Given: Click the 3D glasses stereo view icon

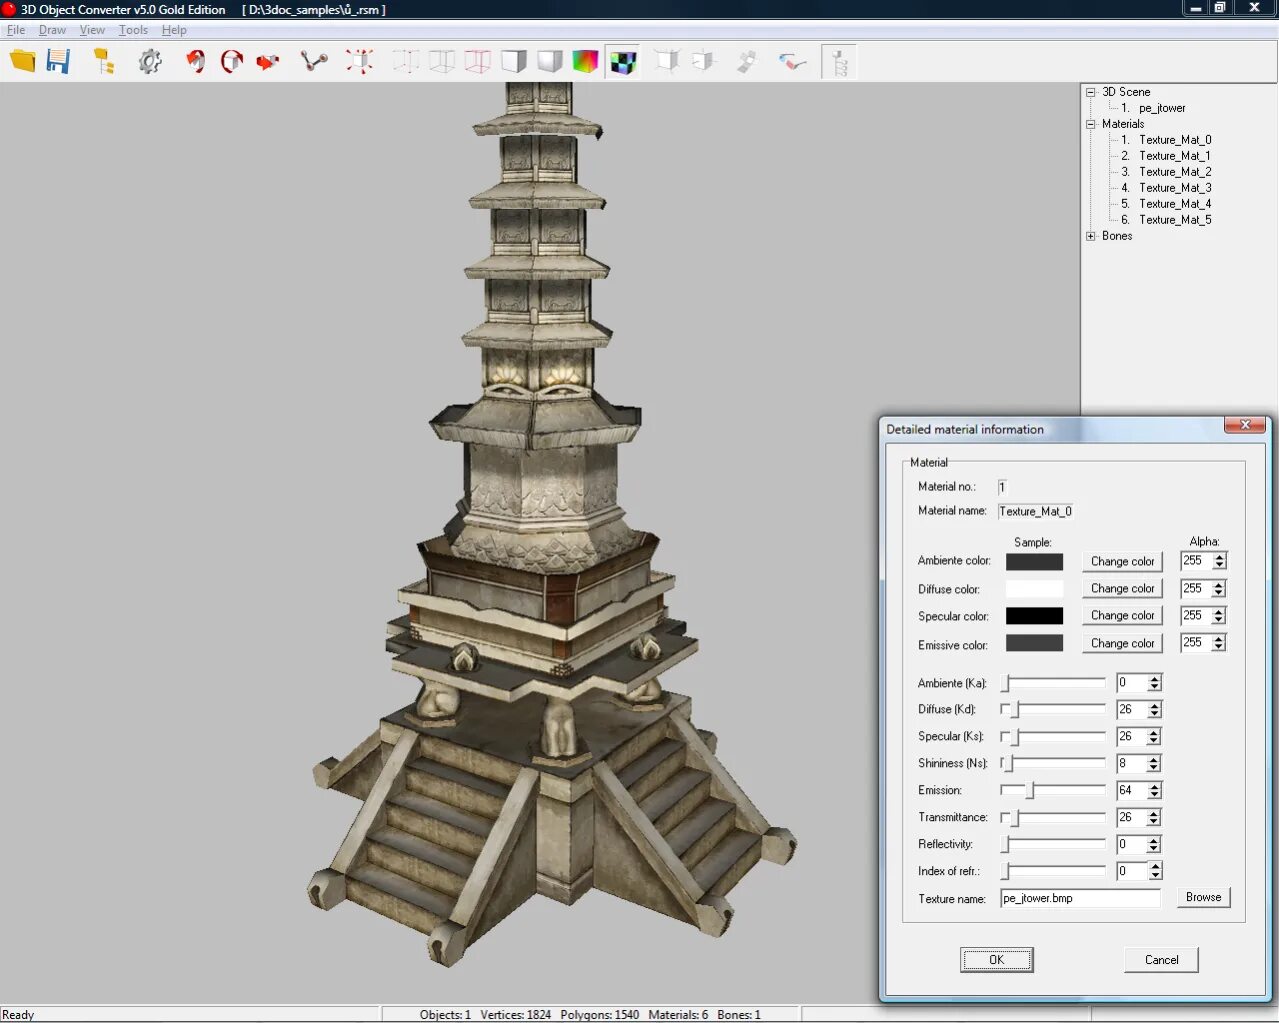Looking at the screenshot, I should tap(792, 62).
